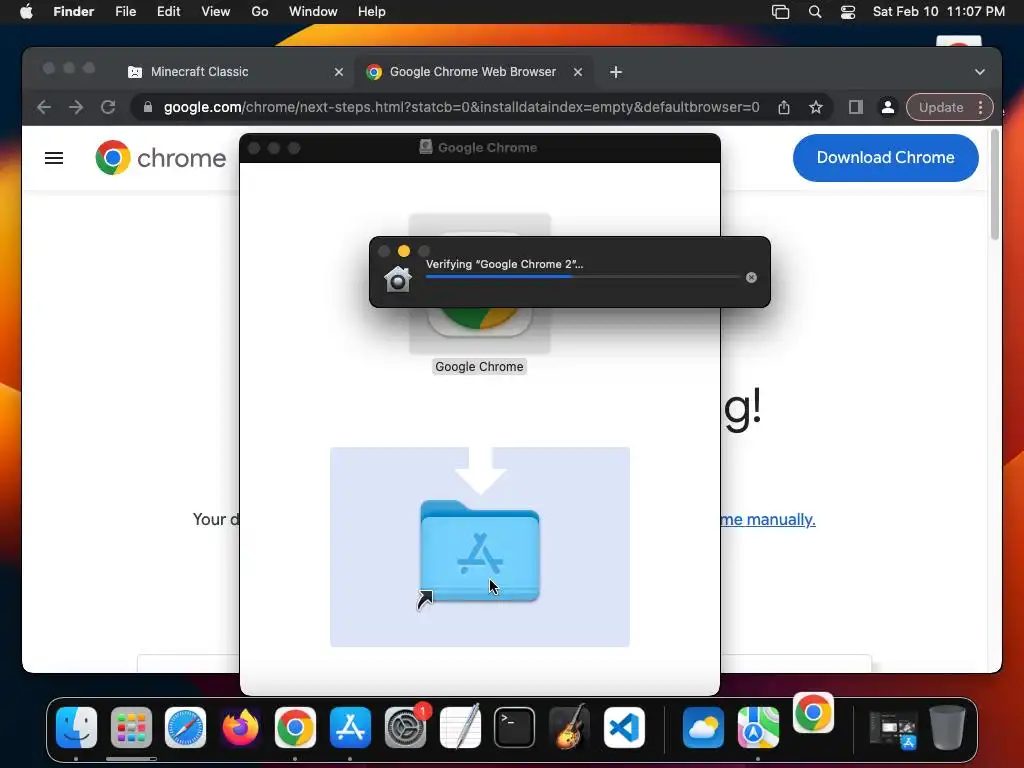Open the File menu
1024x768 pixels.
click(125, 12)
